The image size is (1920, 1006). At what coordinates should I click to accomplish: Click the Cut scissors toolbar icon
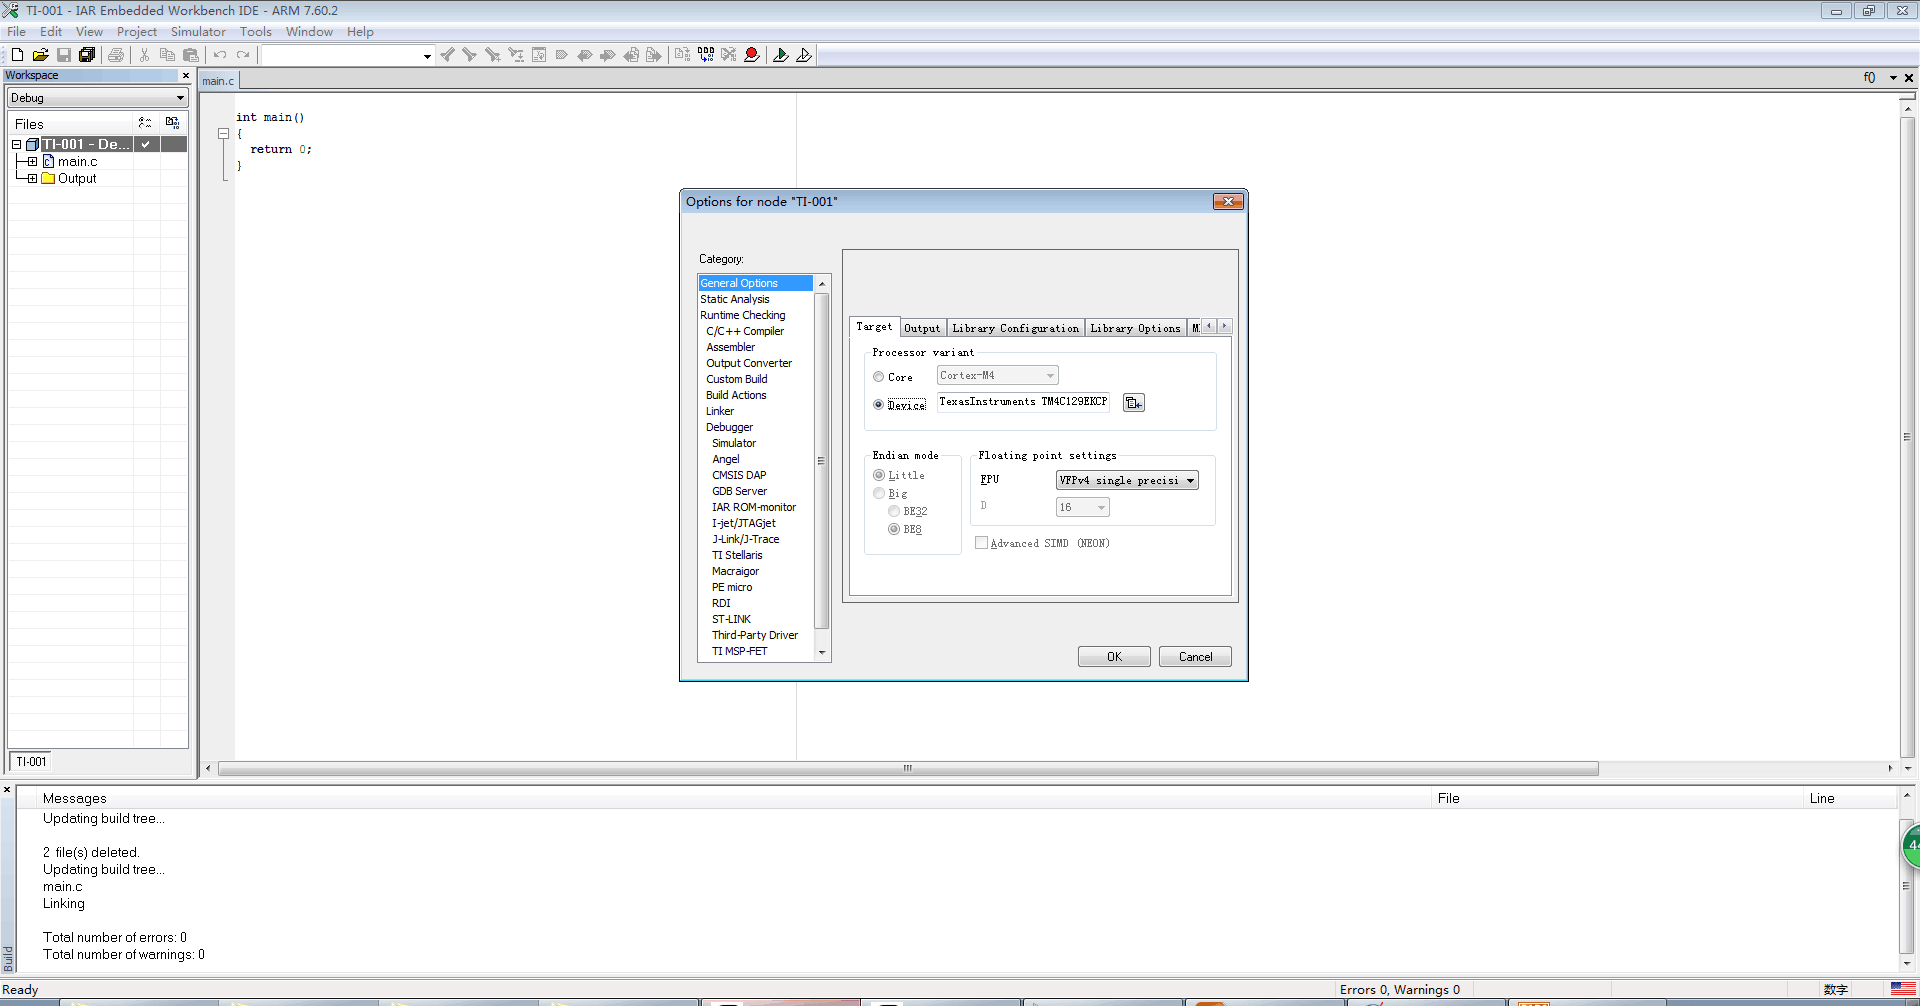coord(145,55)
